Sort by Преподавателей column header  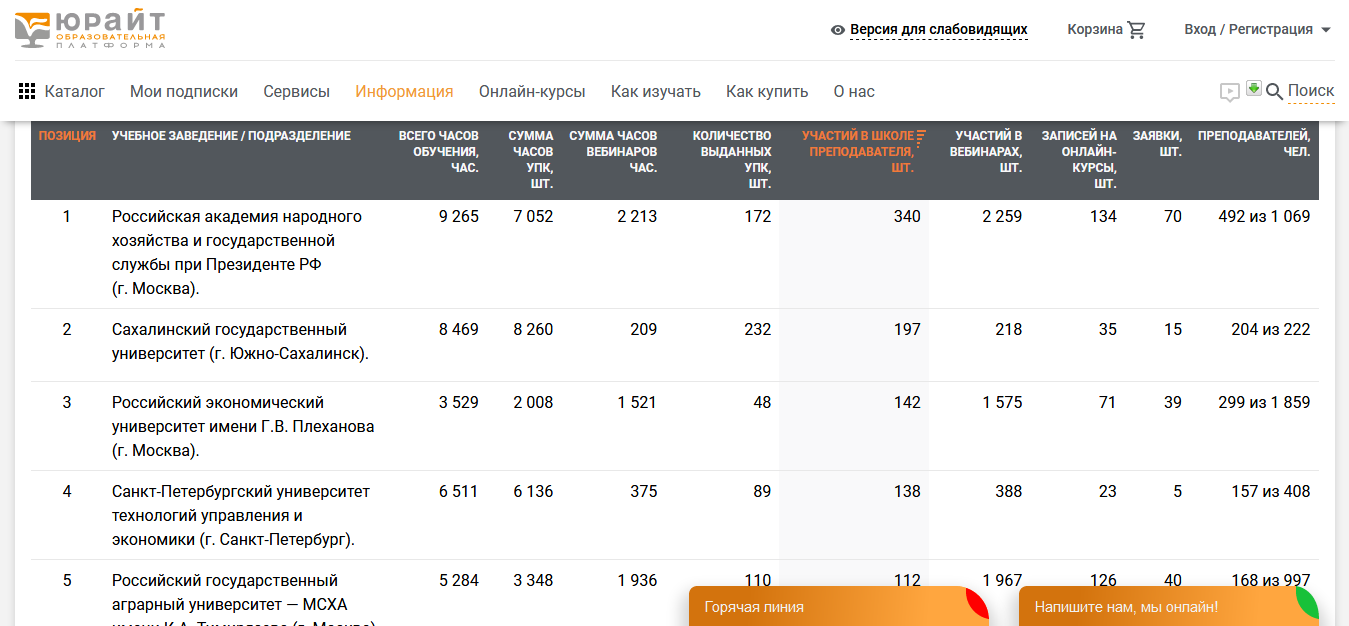[1254, 144]
